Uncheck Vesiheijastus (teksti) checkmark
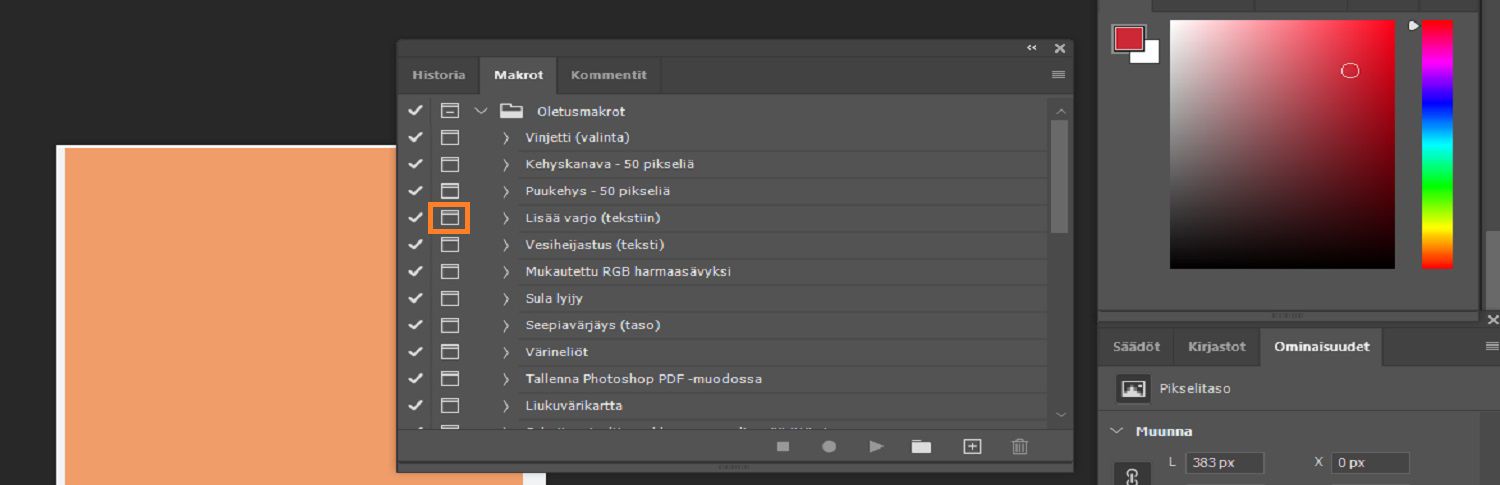Viewport: 1500px width, 485px height. coord(415,245)
